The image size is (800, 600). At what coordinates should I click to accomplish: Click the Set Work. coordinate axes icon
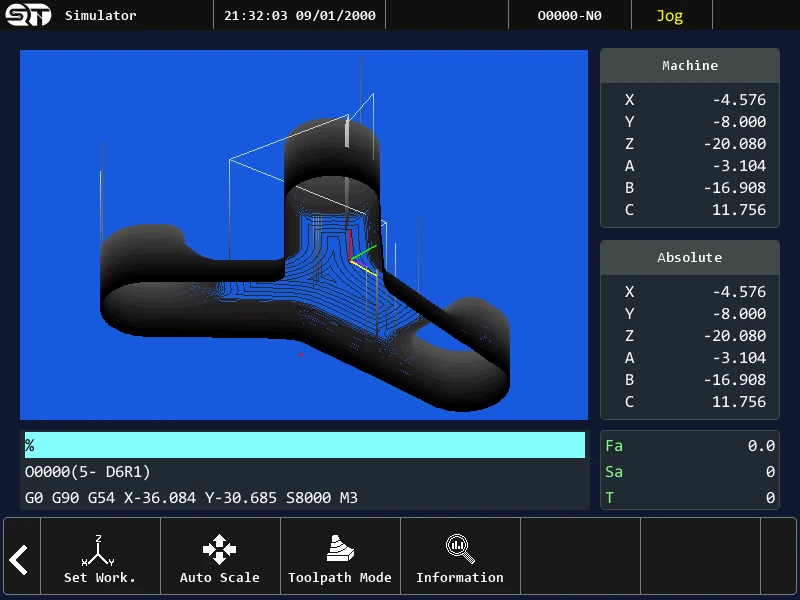(x=98, y=550)
